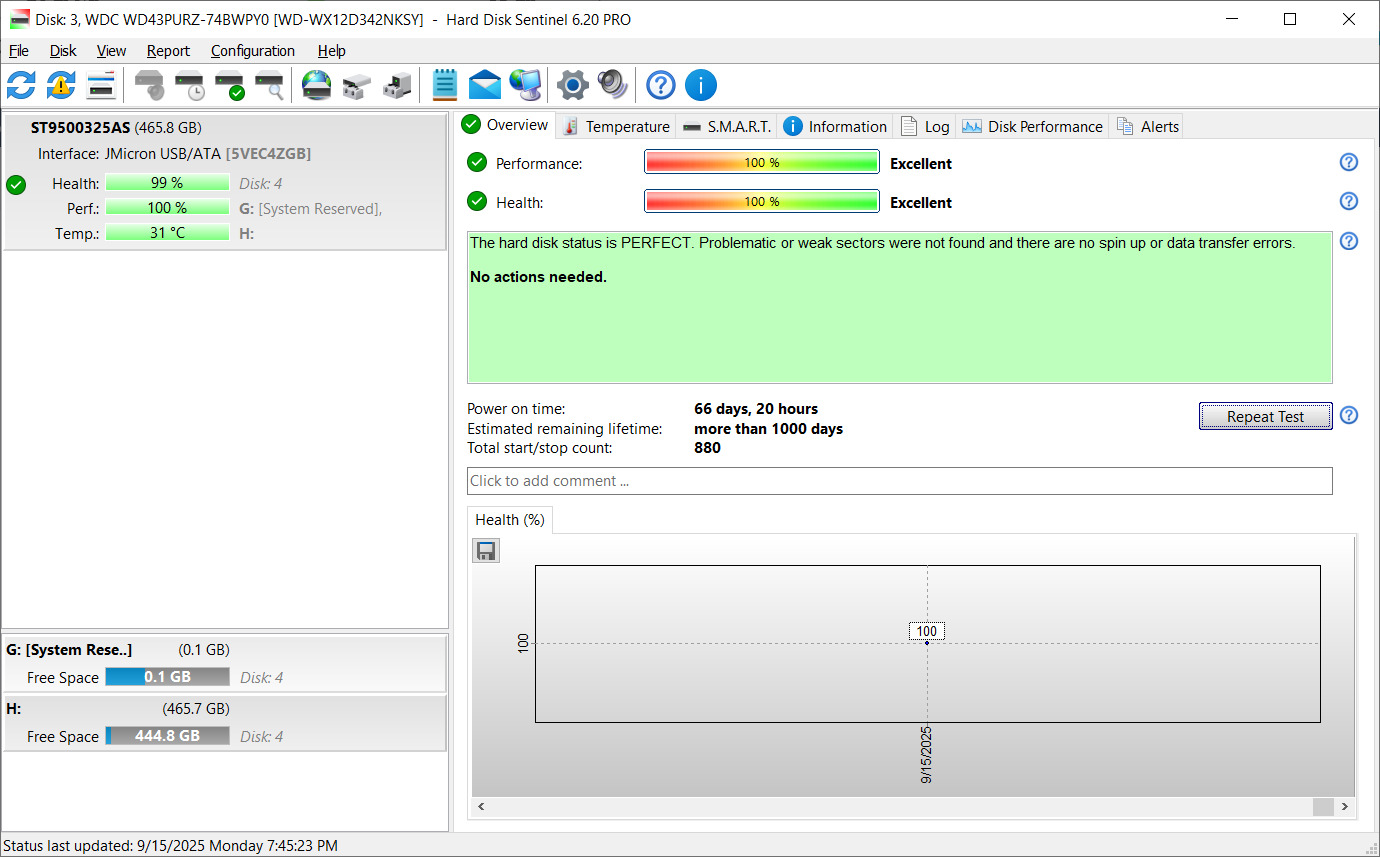Switch to the Overview tab
The width and height of the screenshot is (1380, 859).
tap(506, 125)
